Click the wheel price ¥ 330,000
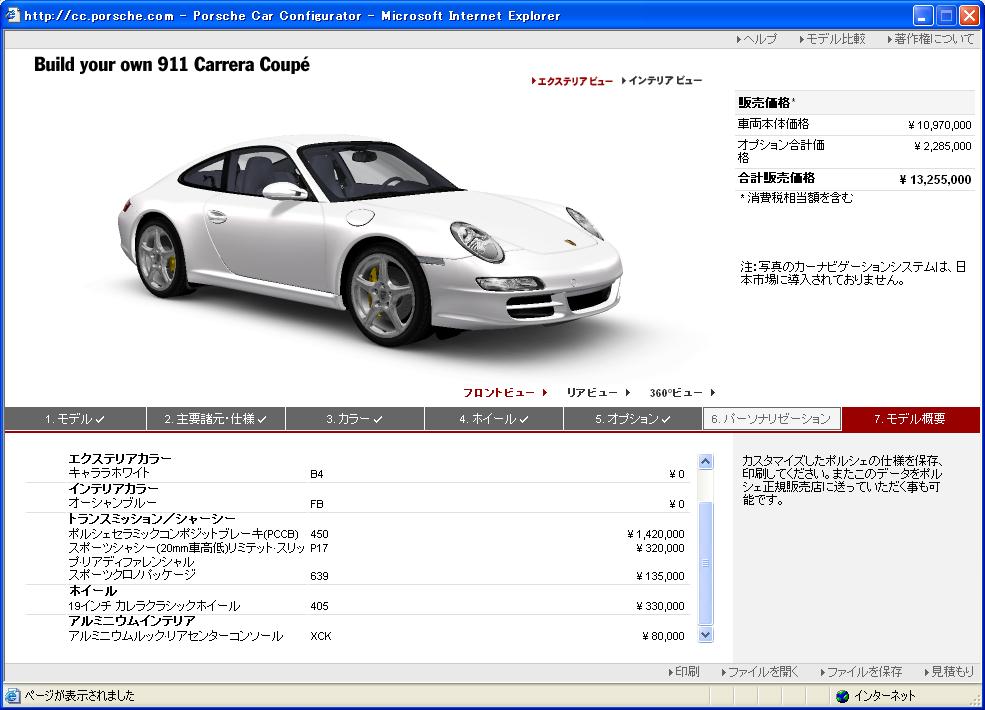This screenshot has width=985, height=710. tap(660, 606)
